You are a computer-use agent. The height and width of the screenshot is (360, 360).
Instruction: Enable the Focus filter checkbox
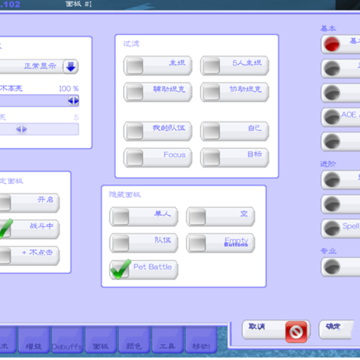coord(134,158)
